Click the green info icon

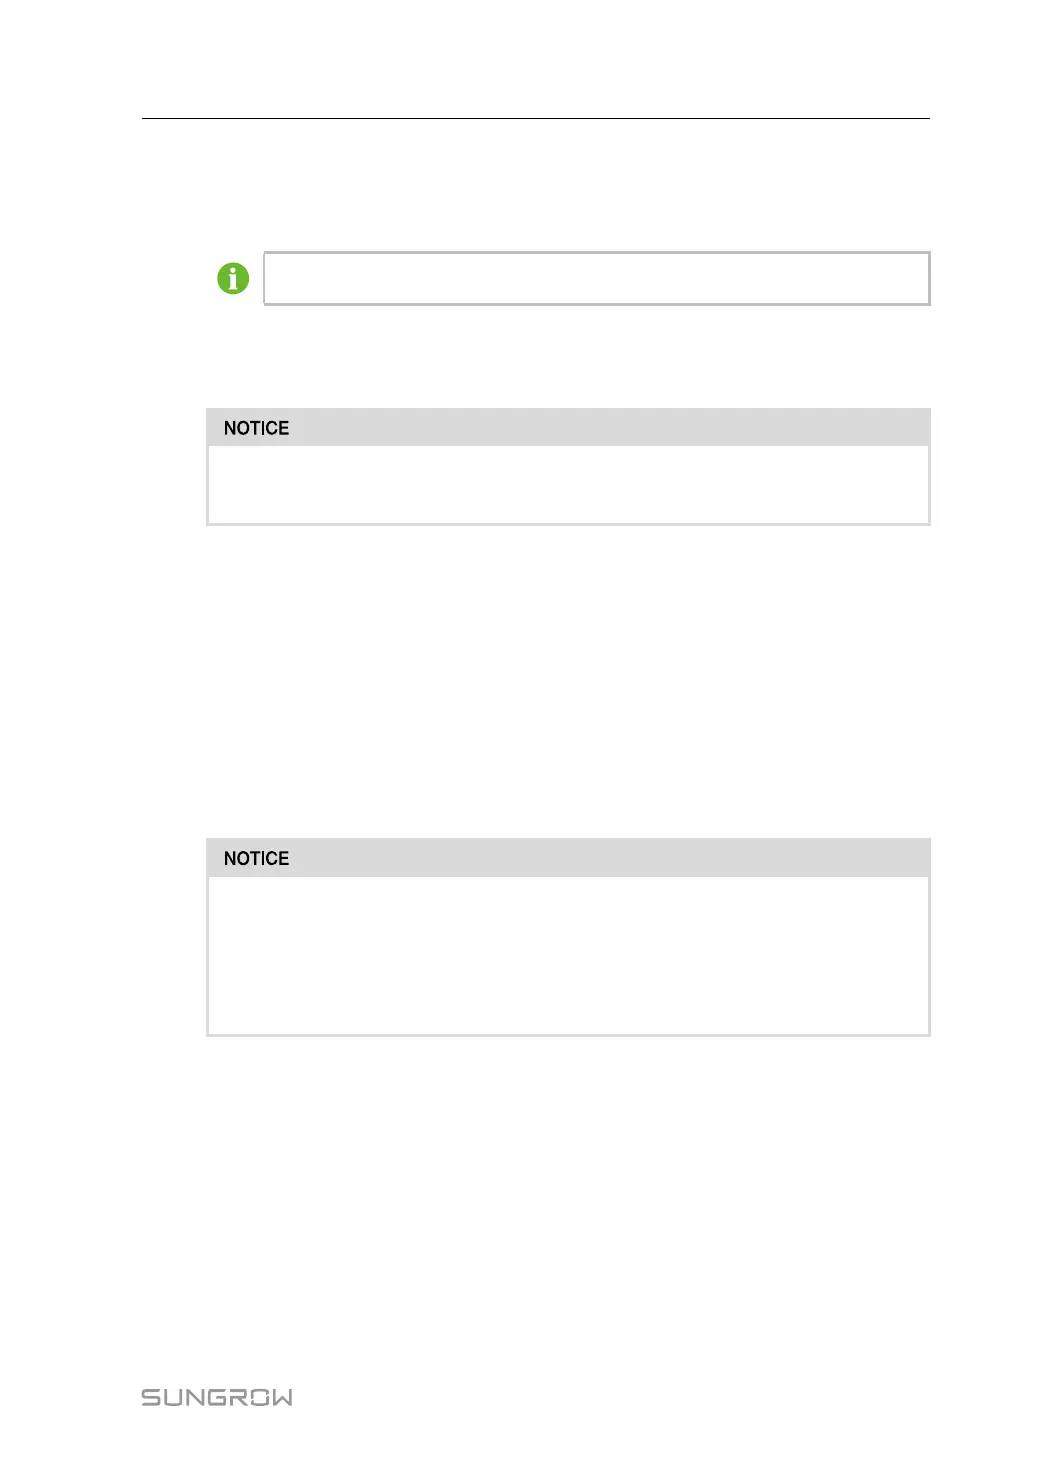coord(233,278)
